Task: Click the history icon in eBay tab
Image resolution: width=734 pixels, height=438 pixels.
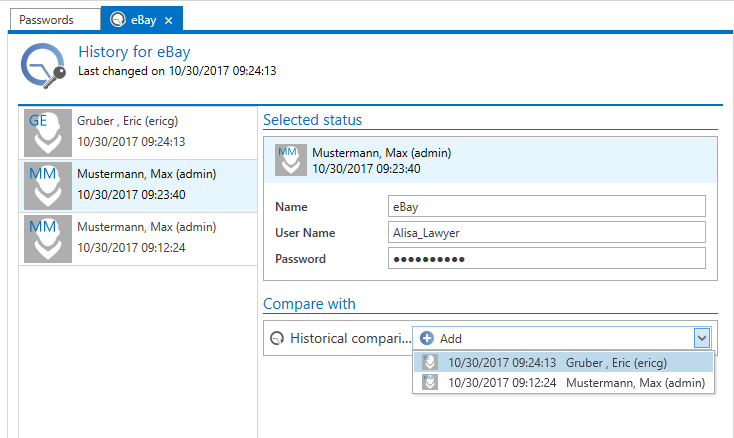Action: click(118, 20)
